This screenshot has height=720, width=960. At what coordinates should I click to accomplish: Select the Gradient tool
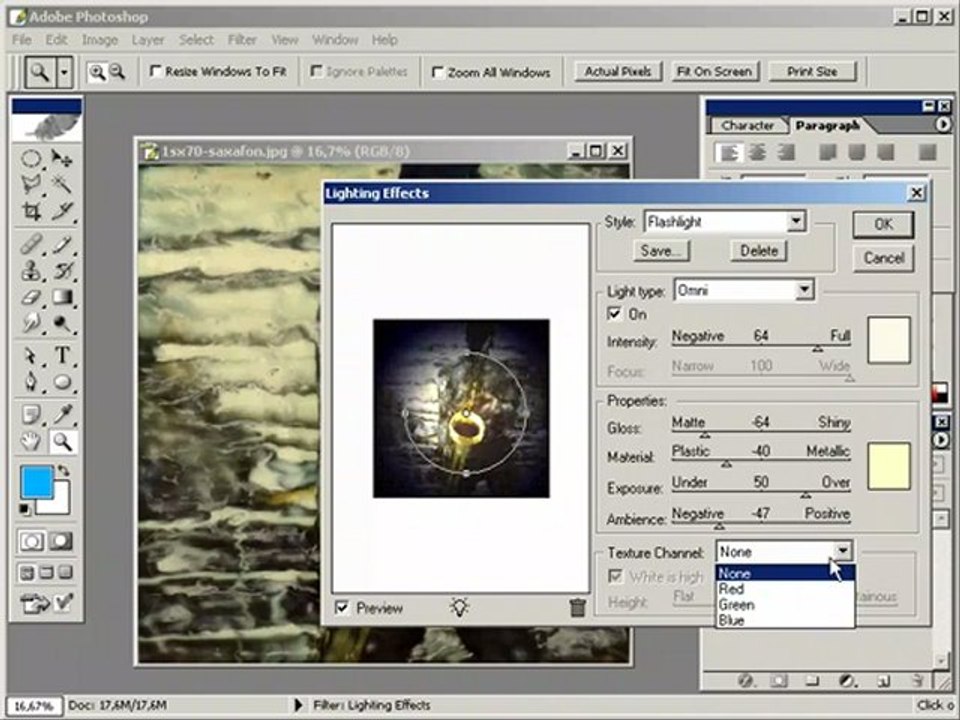[62, 297]
